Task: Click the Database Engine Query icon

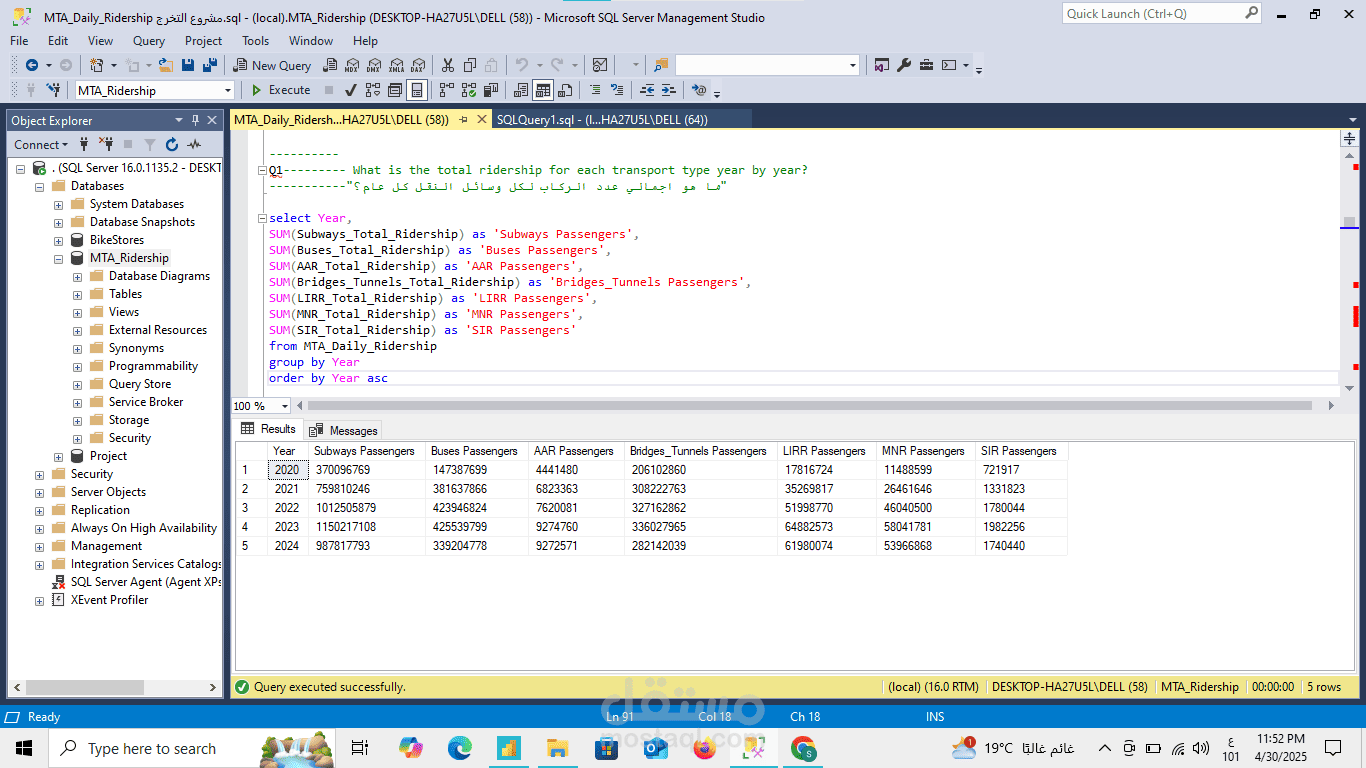Action: (x=330, y=65)
